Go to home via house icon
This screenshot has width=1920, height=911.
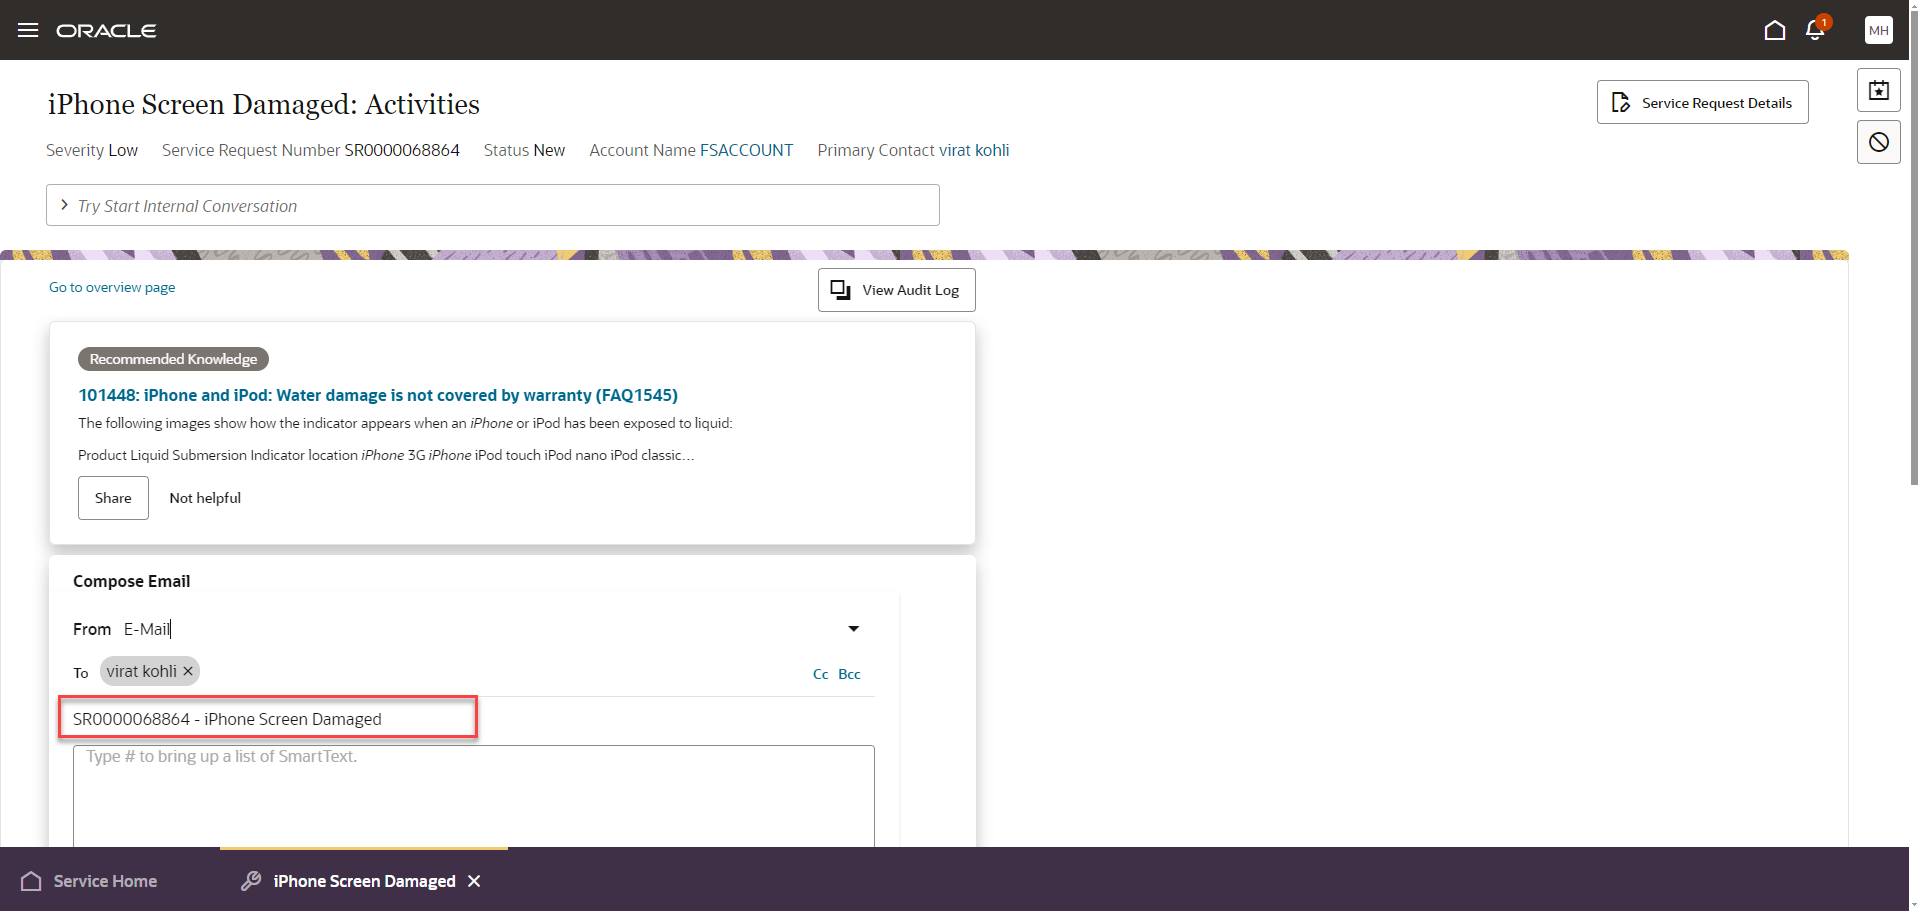coord(1775,30)
